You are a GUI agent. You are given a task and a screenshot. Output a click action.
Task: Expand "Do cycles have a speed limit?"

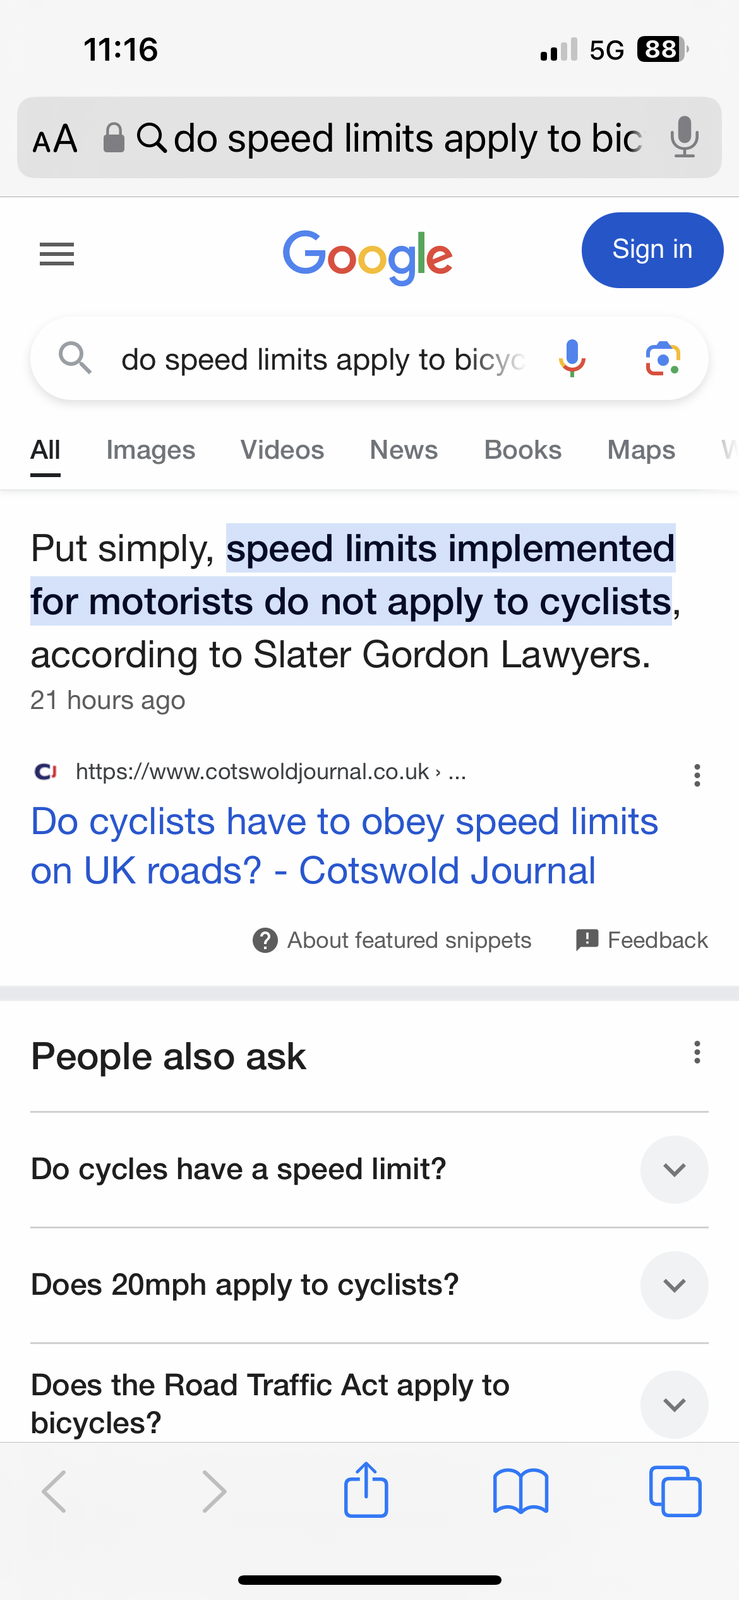tap(369, 1169)
